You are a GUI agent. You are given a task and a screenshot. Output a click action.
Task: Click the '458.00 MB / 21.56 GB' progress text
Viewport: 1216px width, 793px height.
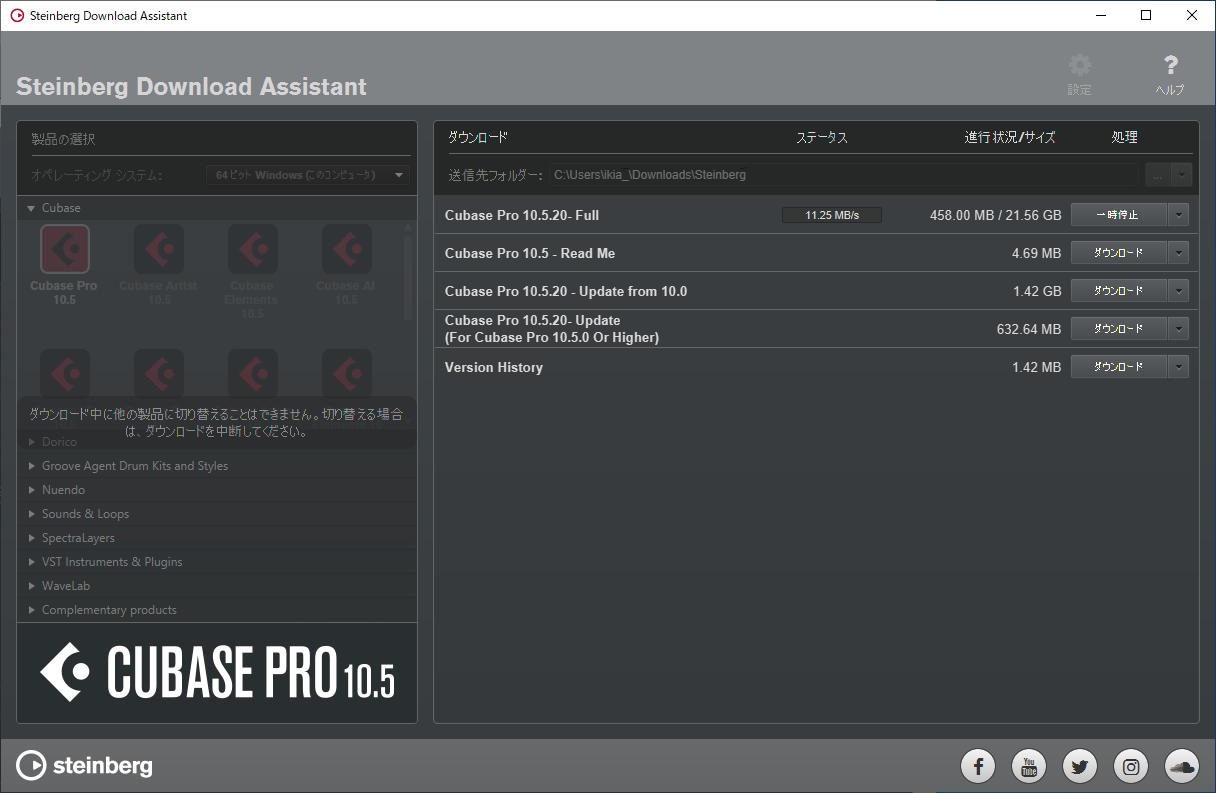pyautogui.click(x=996, y=215)
